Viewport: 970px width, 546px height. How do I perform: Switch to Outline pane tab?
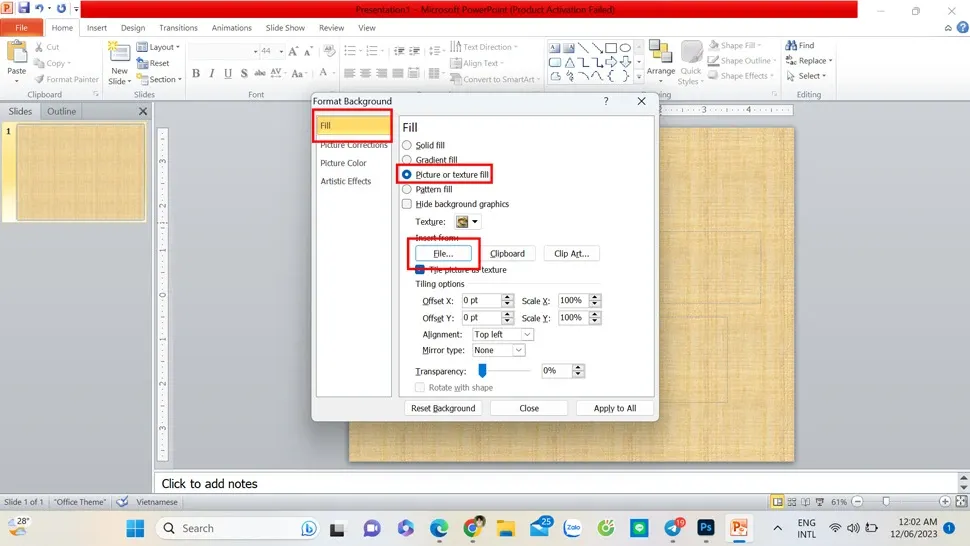click(62, 111)
